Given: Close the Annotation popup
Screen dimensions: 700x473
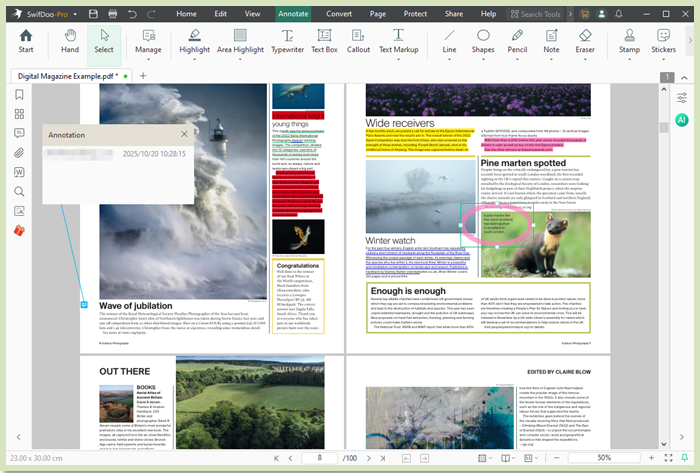Looking at the screenshot, I should (x=184, y=134).
